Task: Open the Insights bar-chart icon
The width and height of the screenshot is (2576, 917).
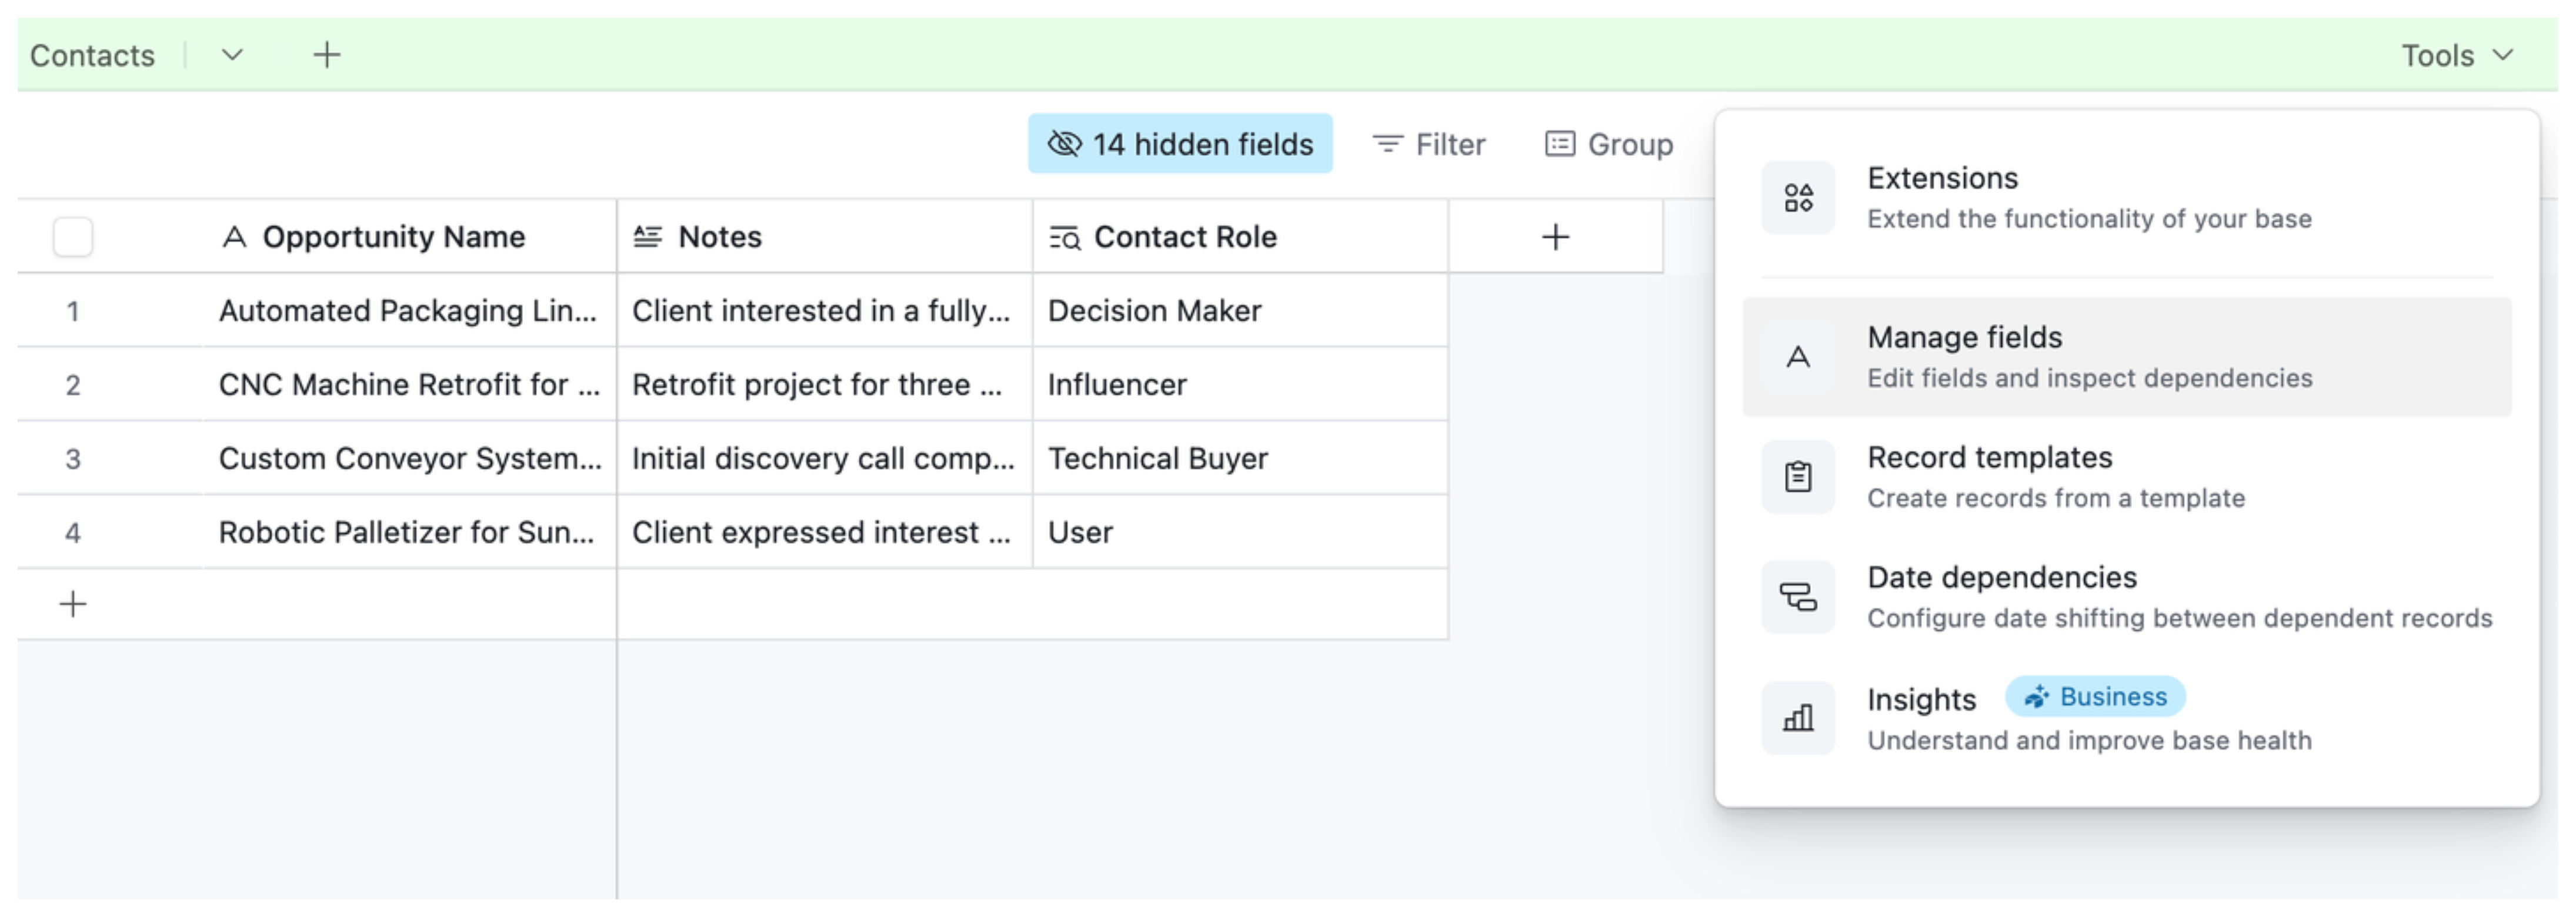Action: pyautogui.click(x=1797, y=718)
